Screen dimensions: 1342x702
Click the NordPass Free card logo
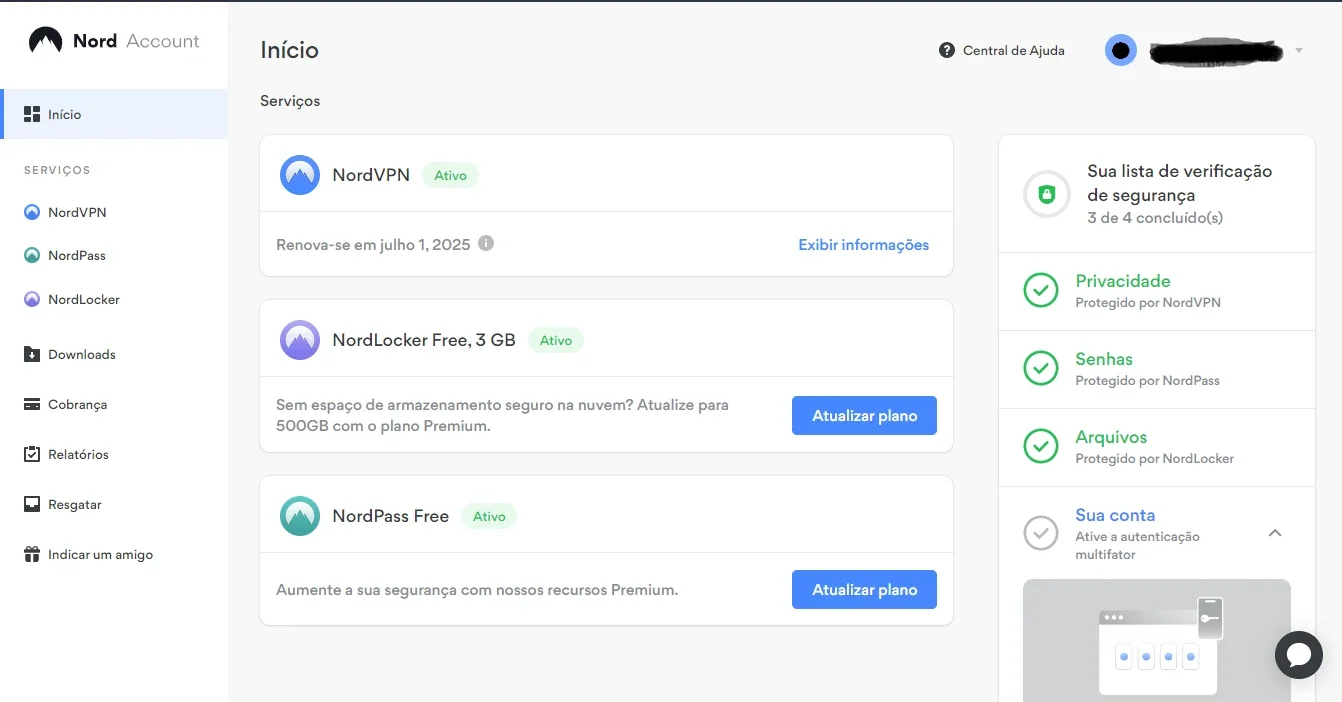click(300, 516)
